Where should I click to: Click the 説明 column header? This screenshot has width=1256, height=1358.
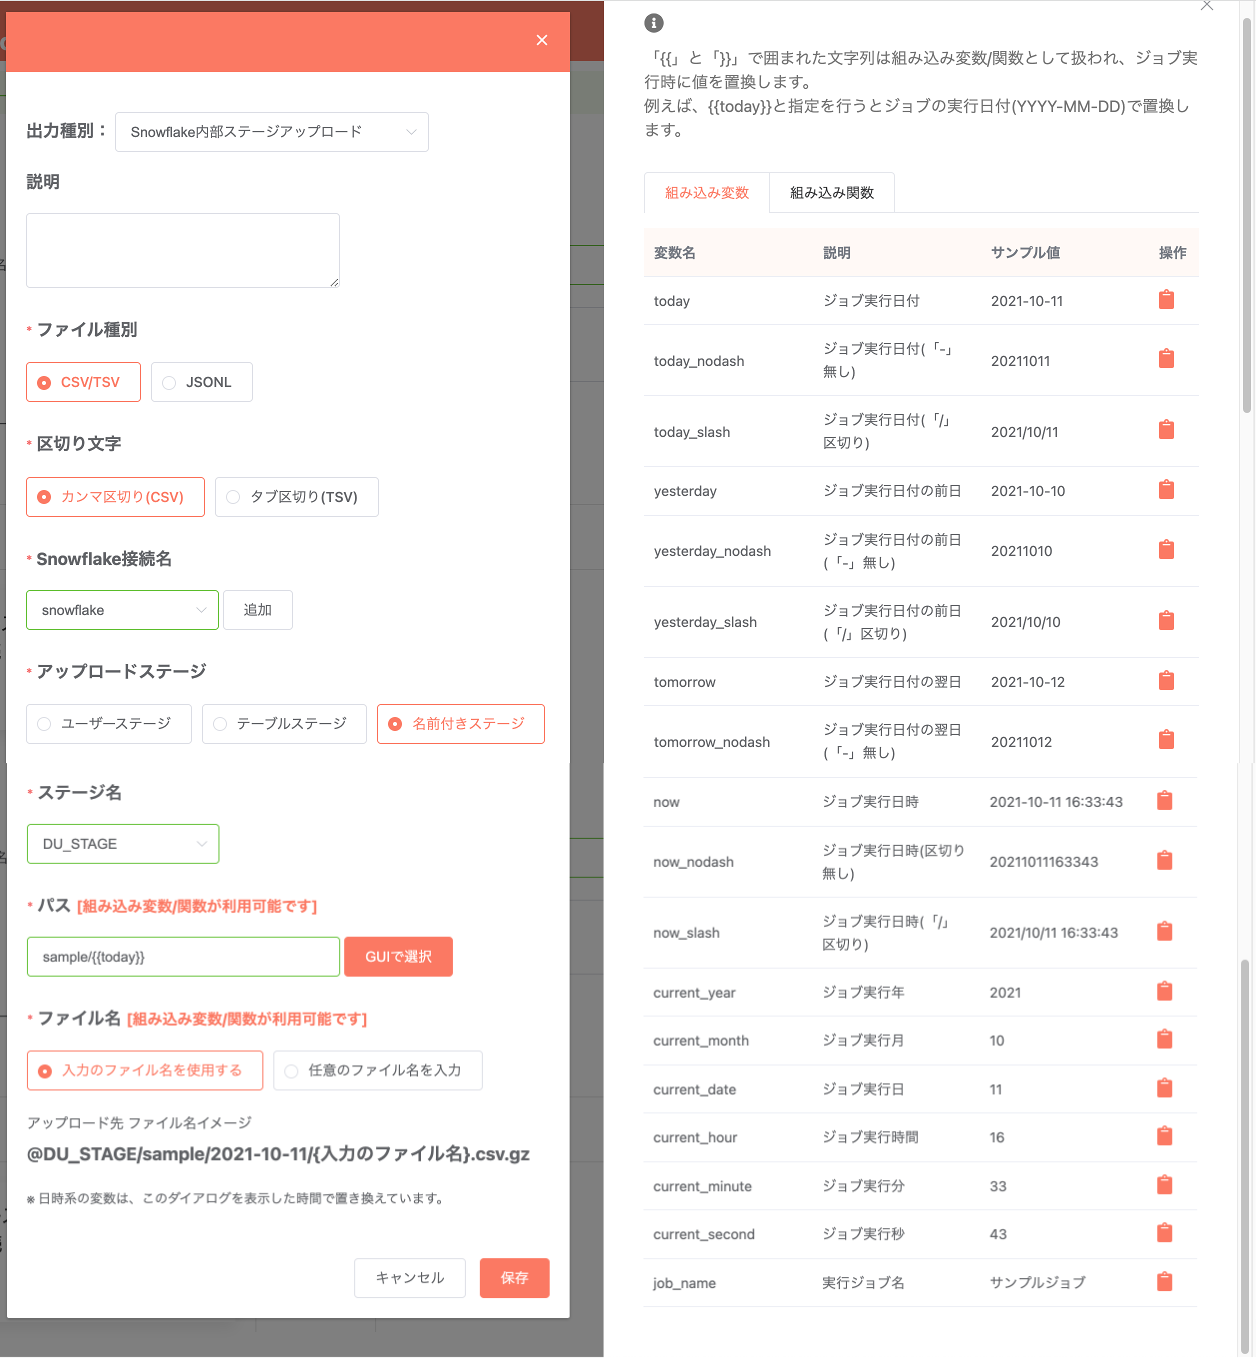837,253
